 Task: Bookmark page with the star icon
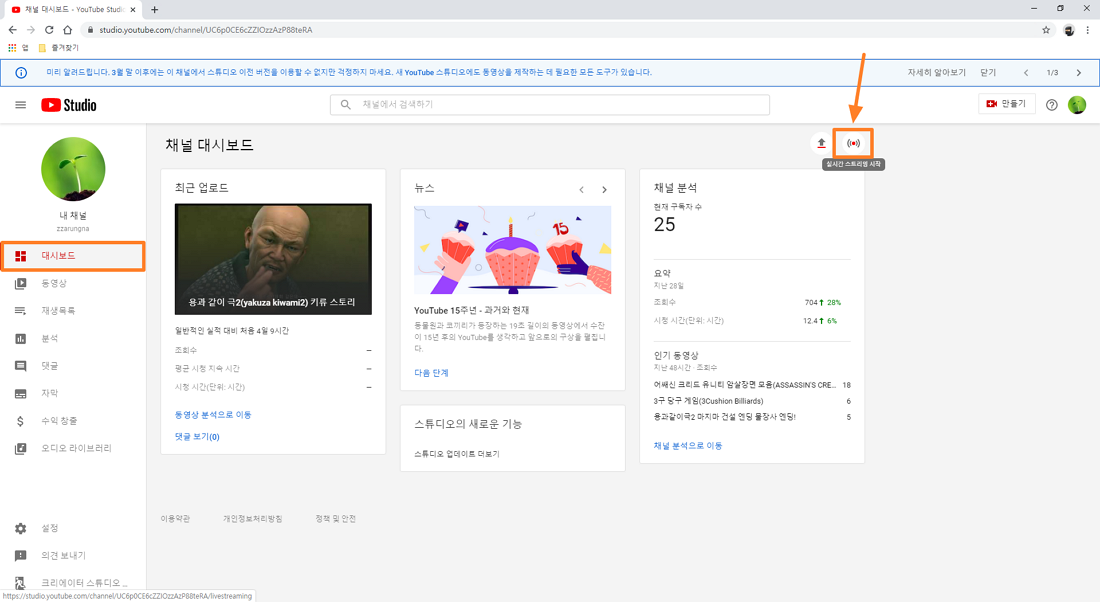1046,29
